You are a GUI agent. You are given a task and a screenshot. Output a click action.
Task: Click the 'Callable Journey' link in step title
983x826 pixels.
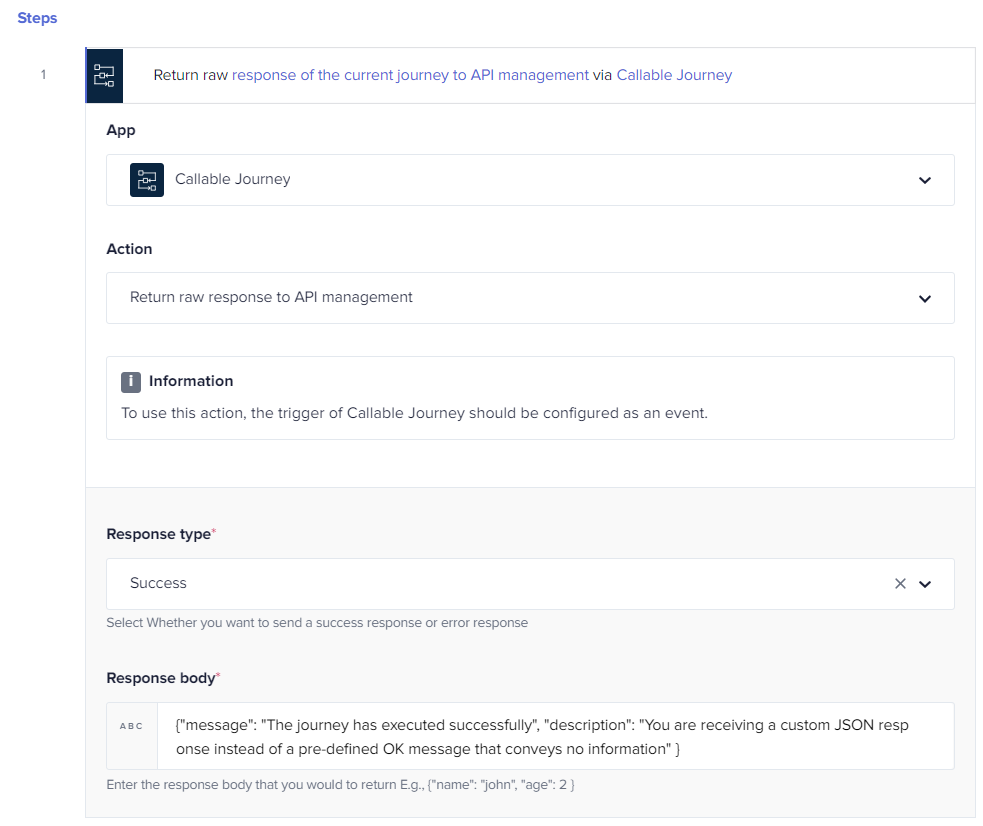[674, 75]
